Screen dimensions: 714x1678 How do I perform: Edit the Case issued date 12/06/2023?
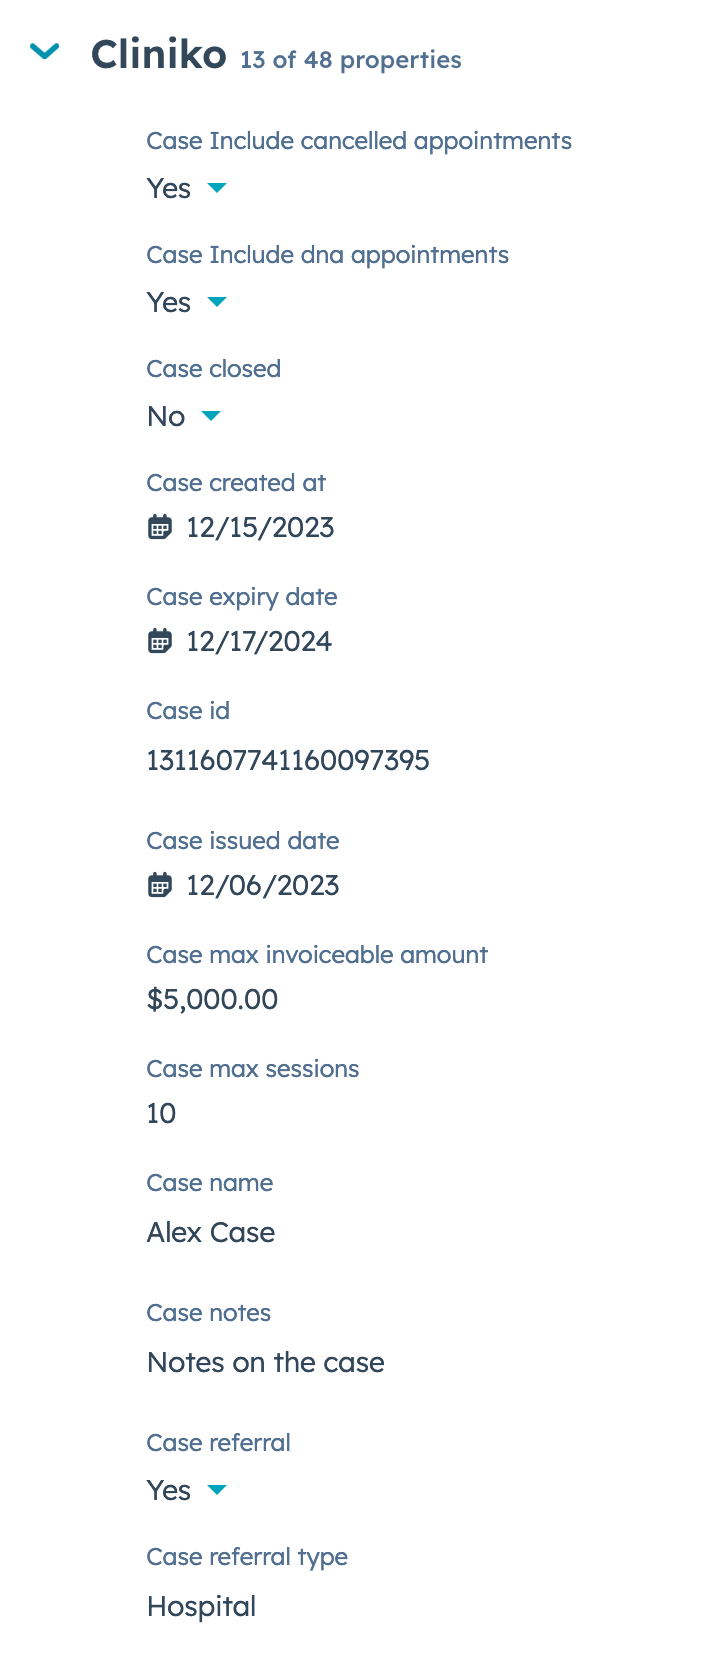[x=262, y=885]
